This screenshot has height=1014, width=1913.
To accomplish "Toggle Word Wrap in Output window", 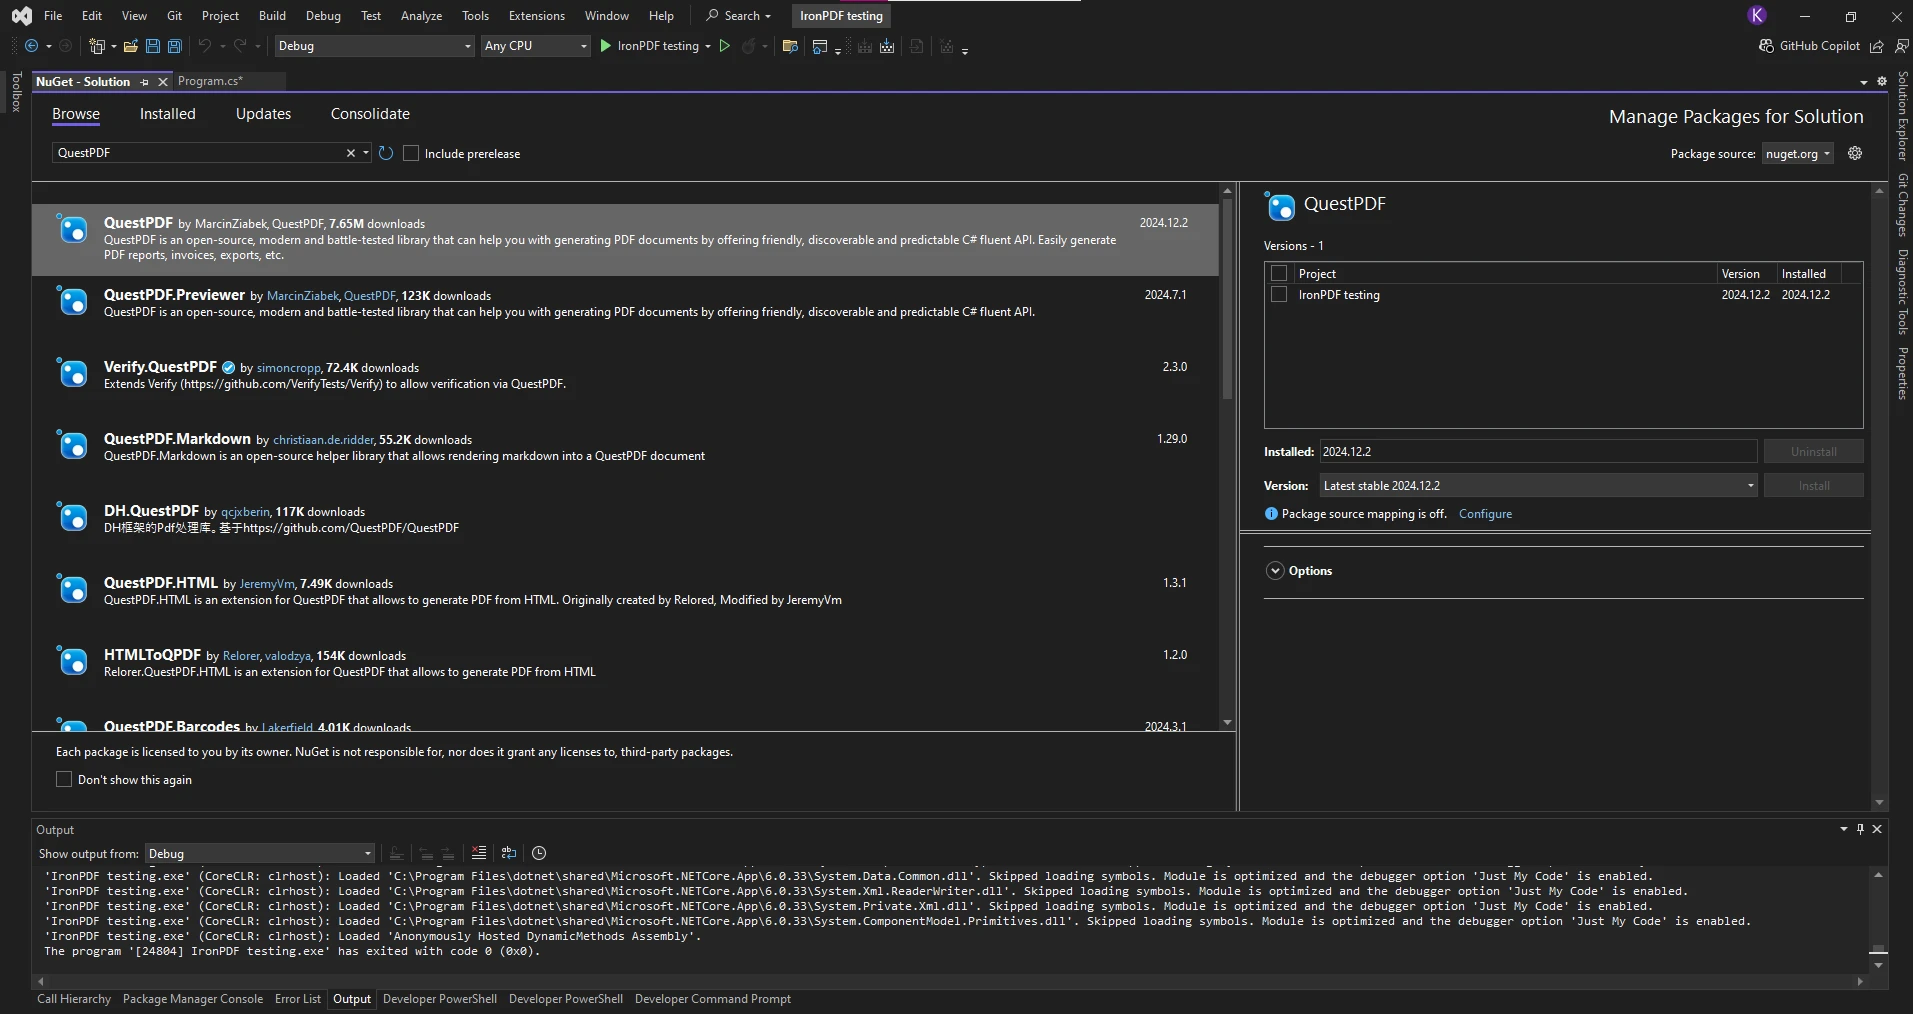I will [509, 853].
